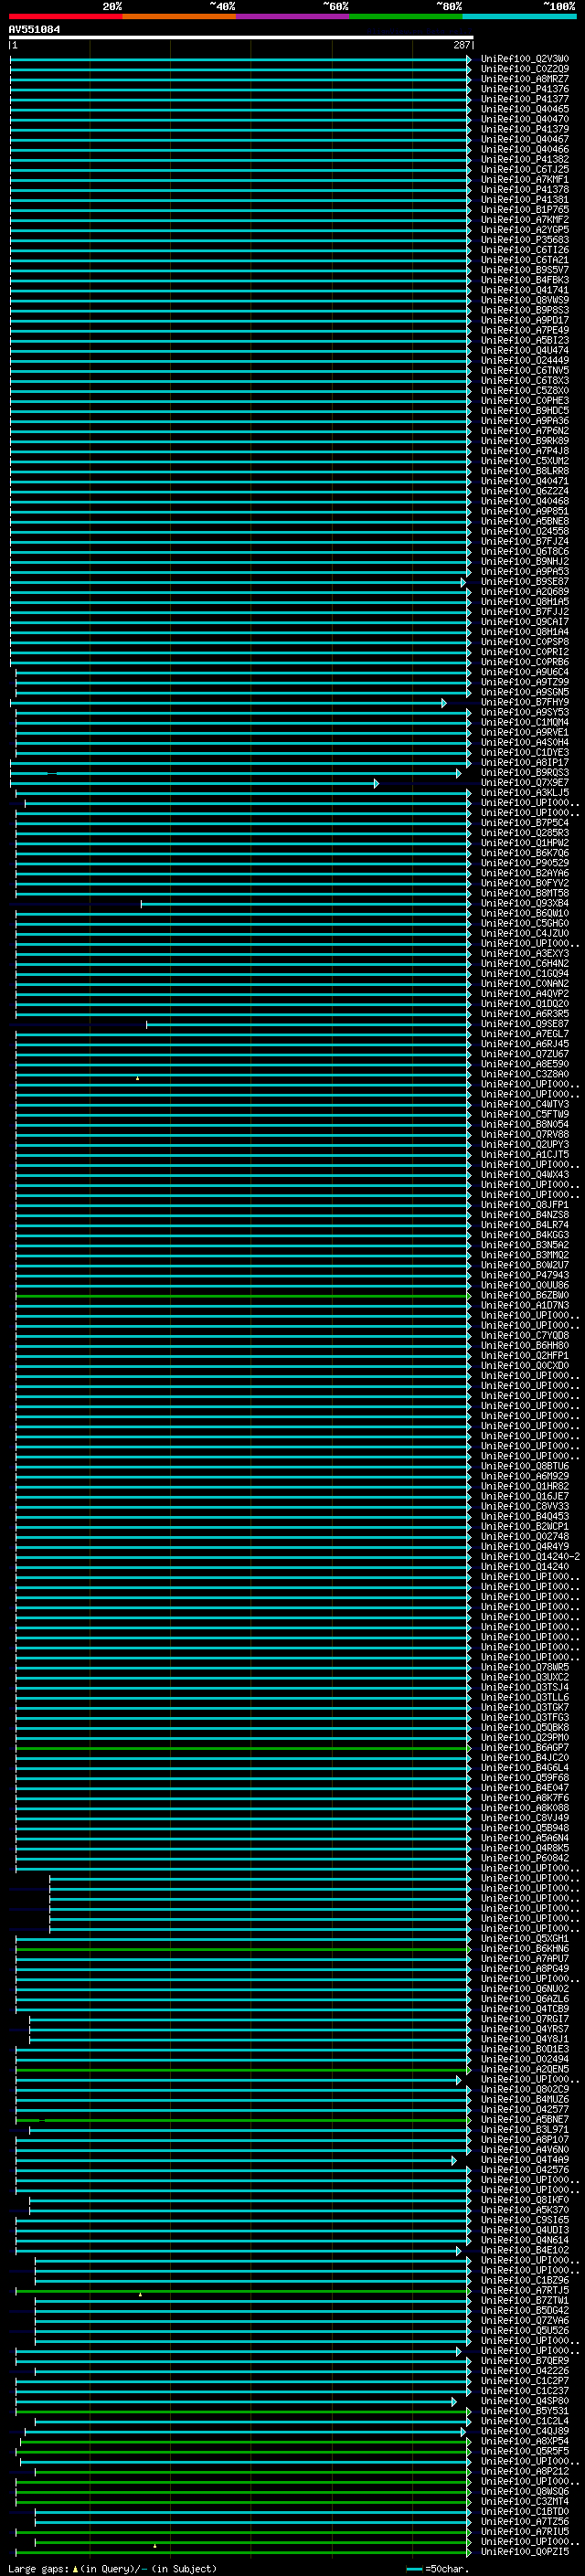The height and width of the screenshot is (2576, 585).
Task: Select the UniRef100_C0PRB6 entry
Action: click(525, 662)
